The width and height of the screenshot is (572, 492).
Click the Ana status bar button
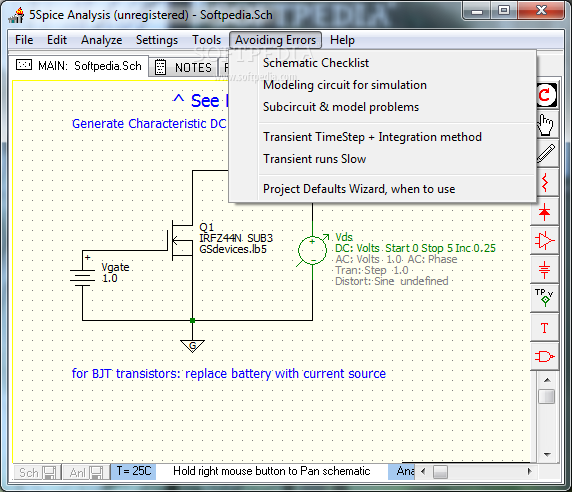click(402, 471)
